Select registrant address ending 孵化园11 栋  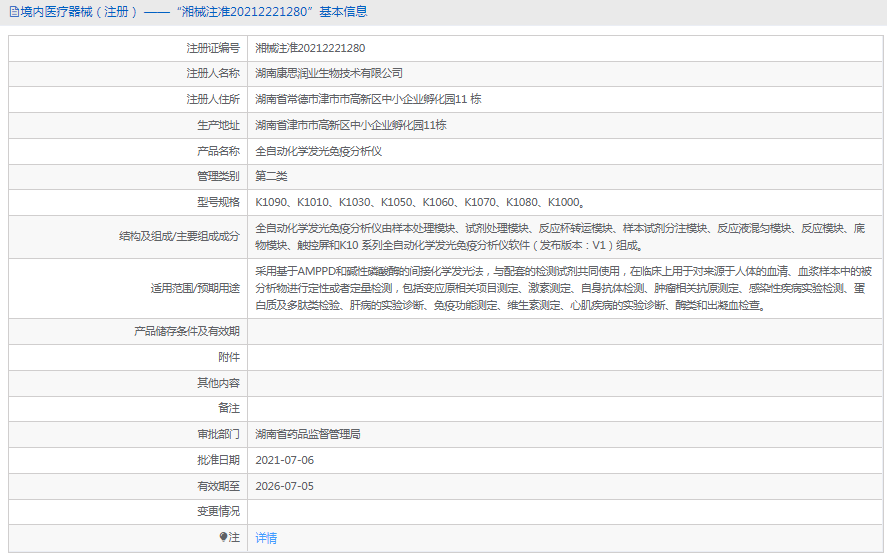tap(368, 99)
